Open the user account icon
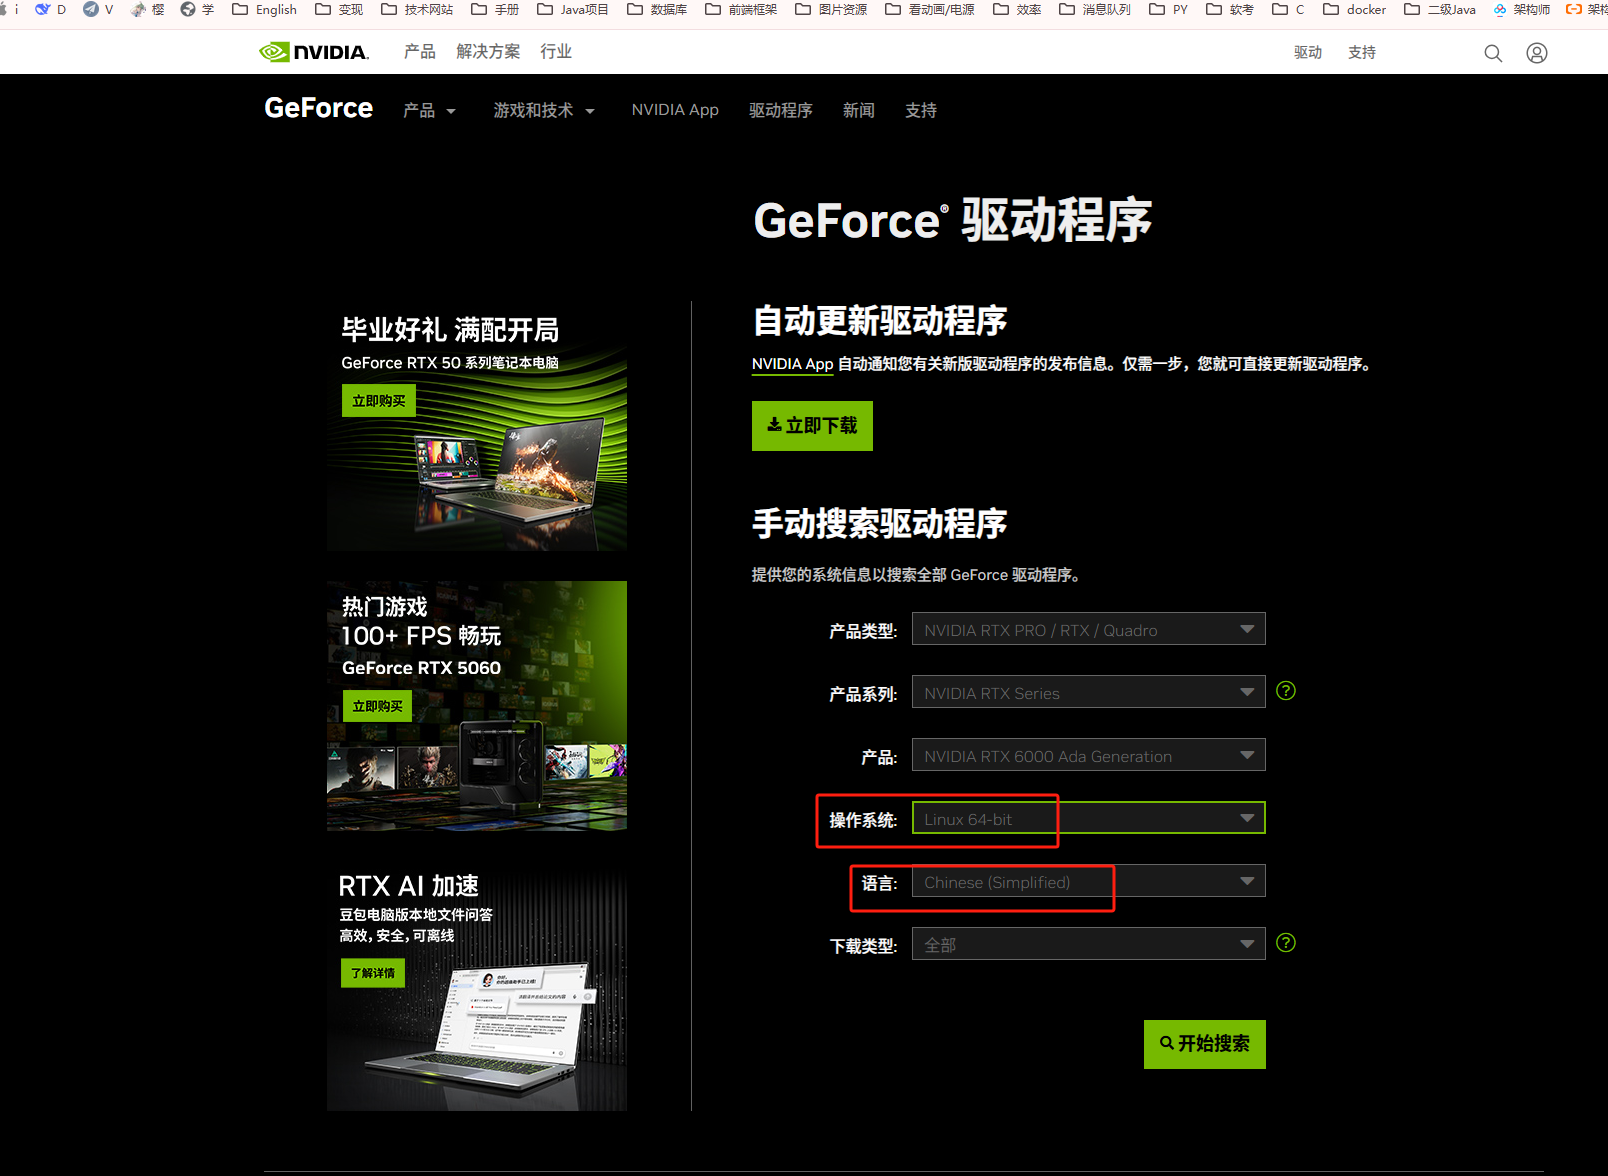Viewport: 1608px width, 1176px height. [1536, 53]
